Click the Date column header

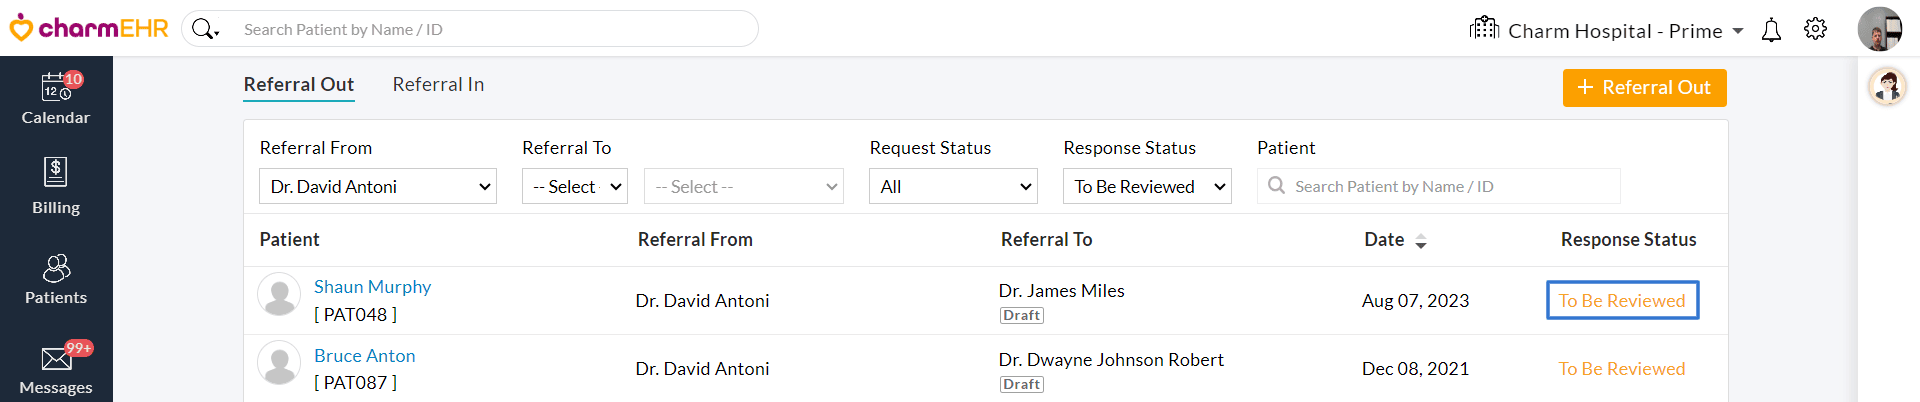(1384, 240)
